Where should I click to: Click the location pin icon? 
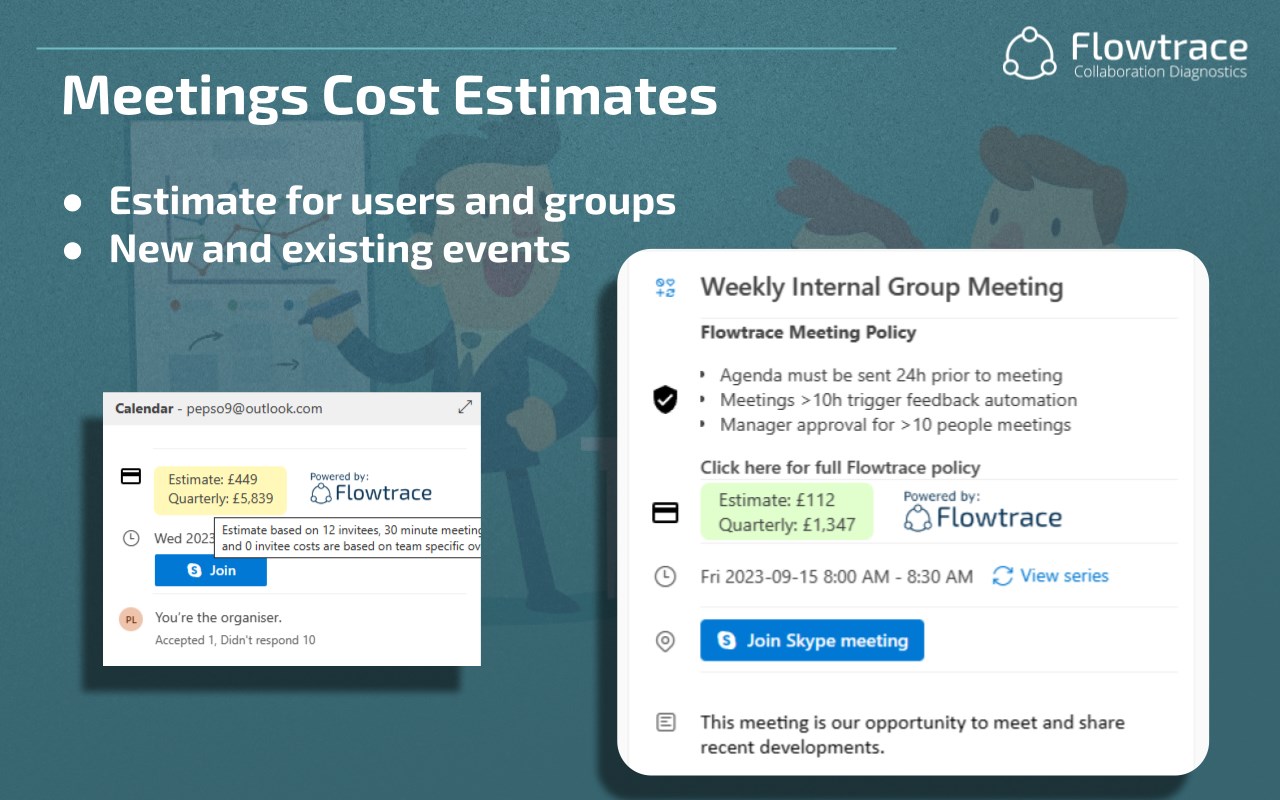(x=665, y=641)
